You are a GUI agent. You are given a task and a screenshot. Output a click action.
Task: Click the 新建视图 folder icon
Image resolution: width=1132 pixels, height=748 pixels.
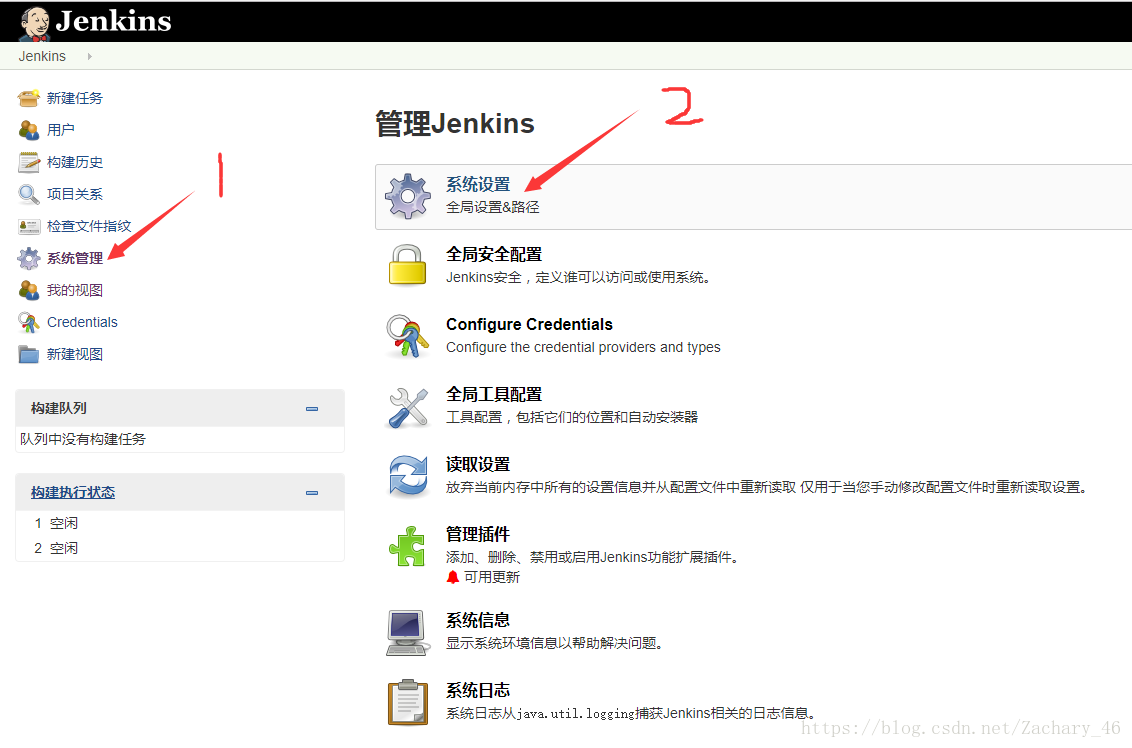pyautogui.click(x=29, y=355)
